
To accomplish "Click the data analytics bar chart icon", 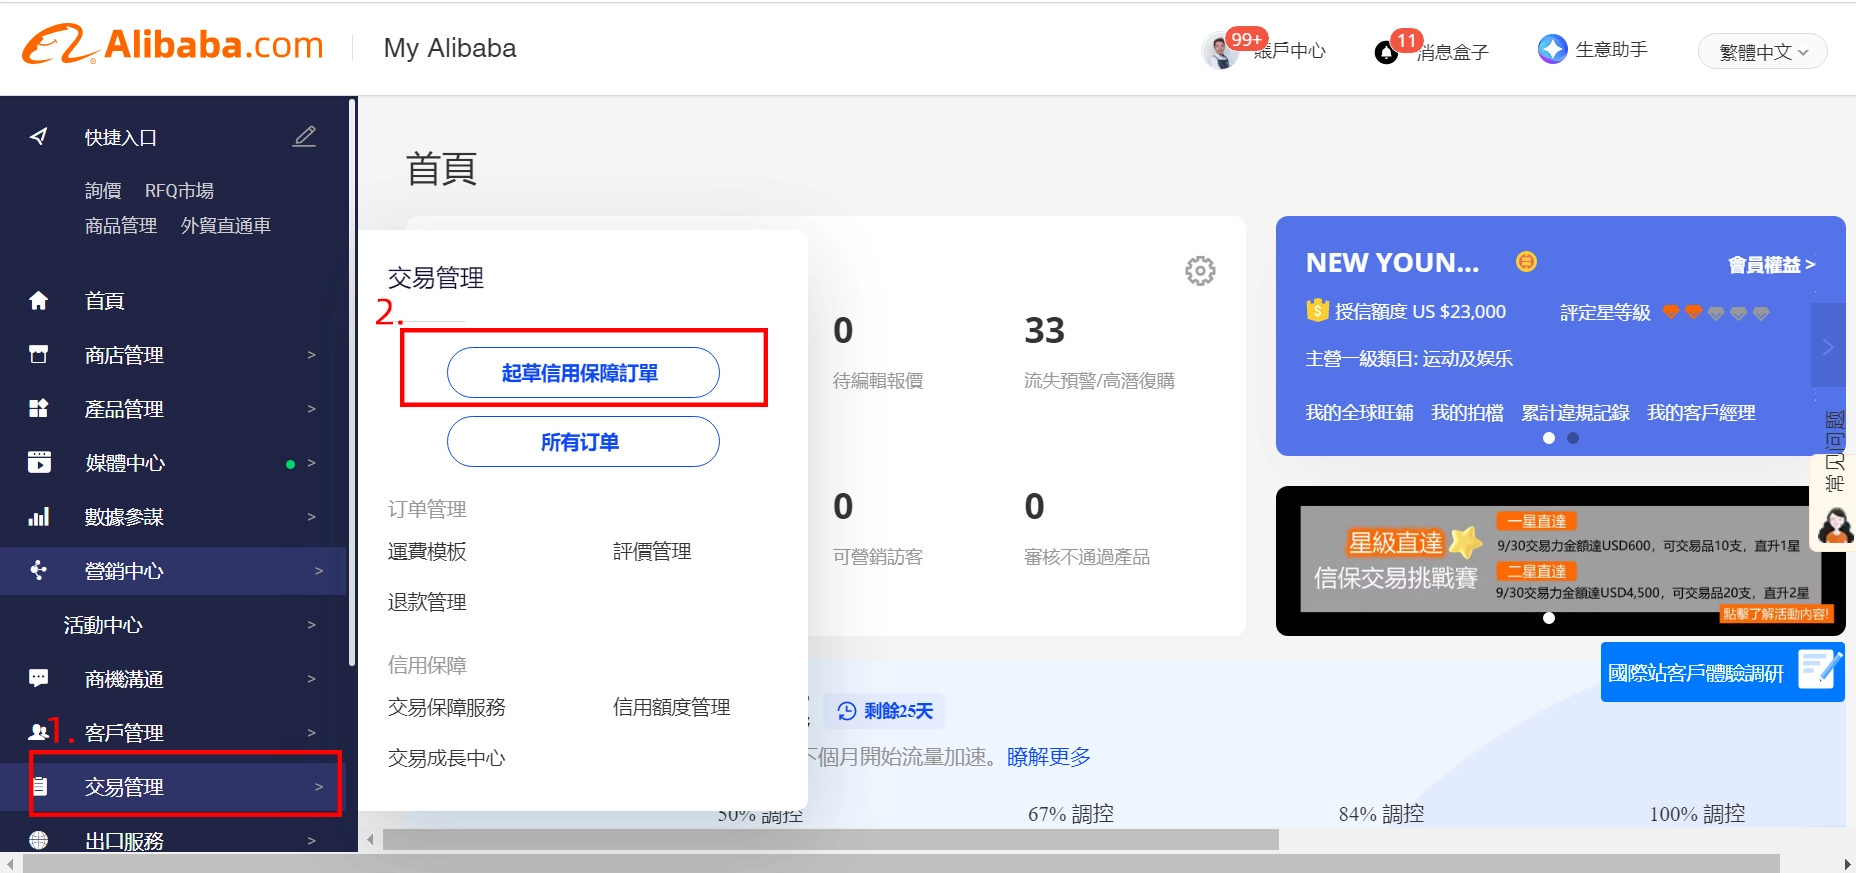I will tap(39, 516).
